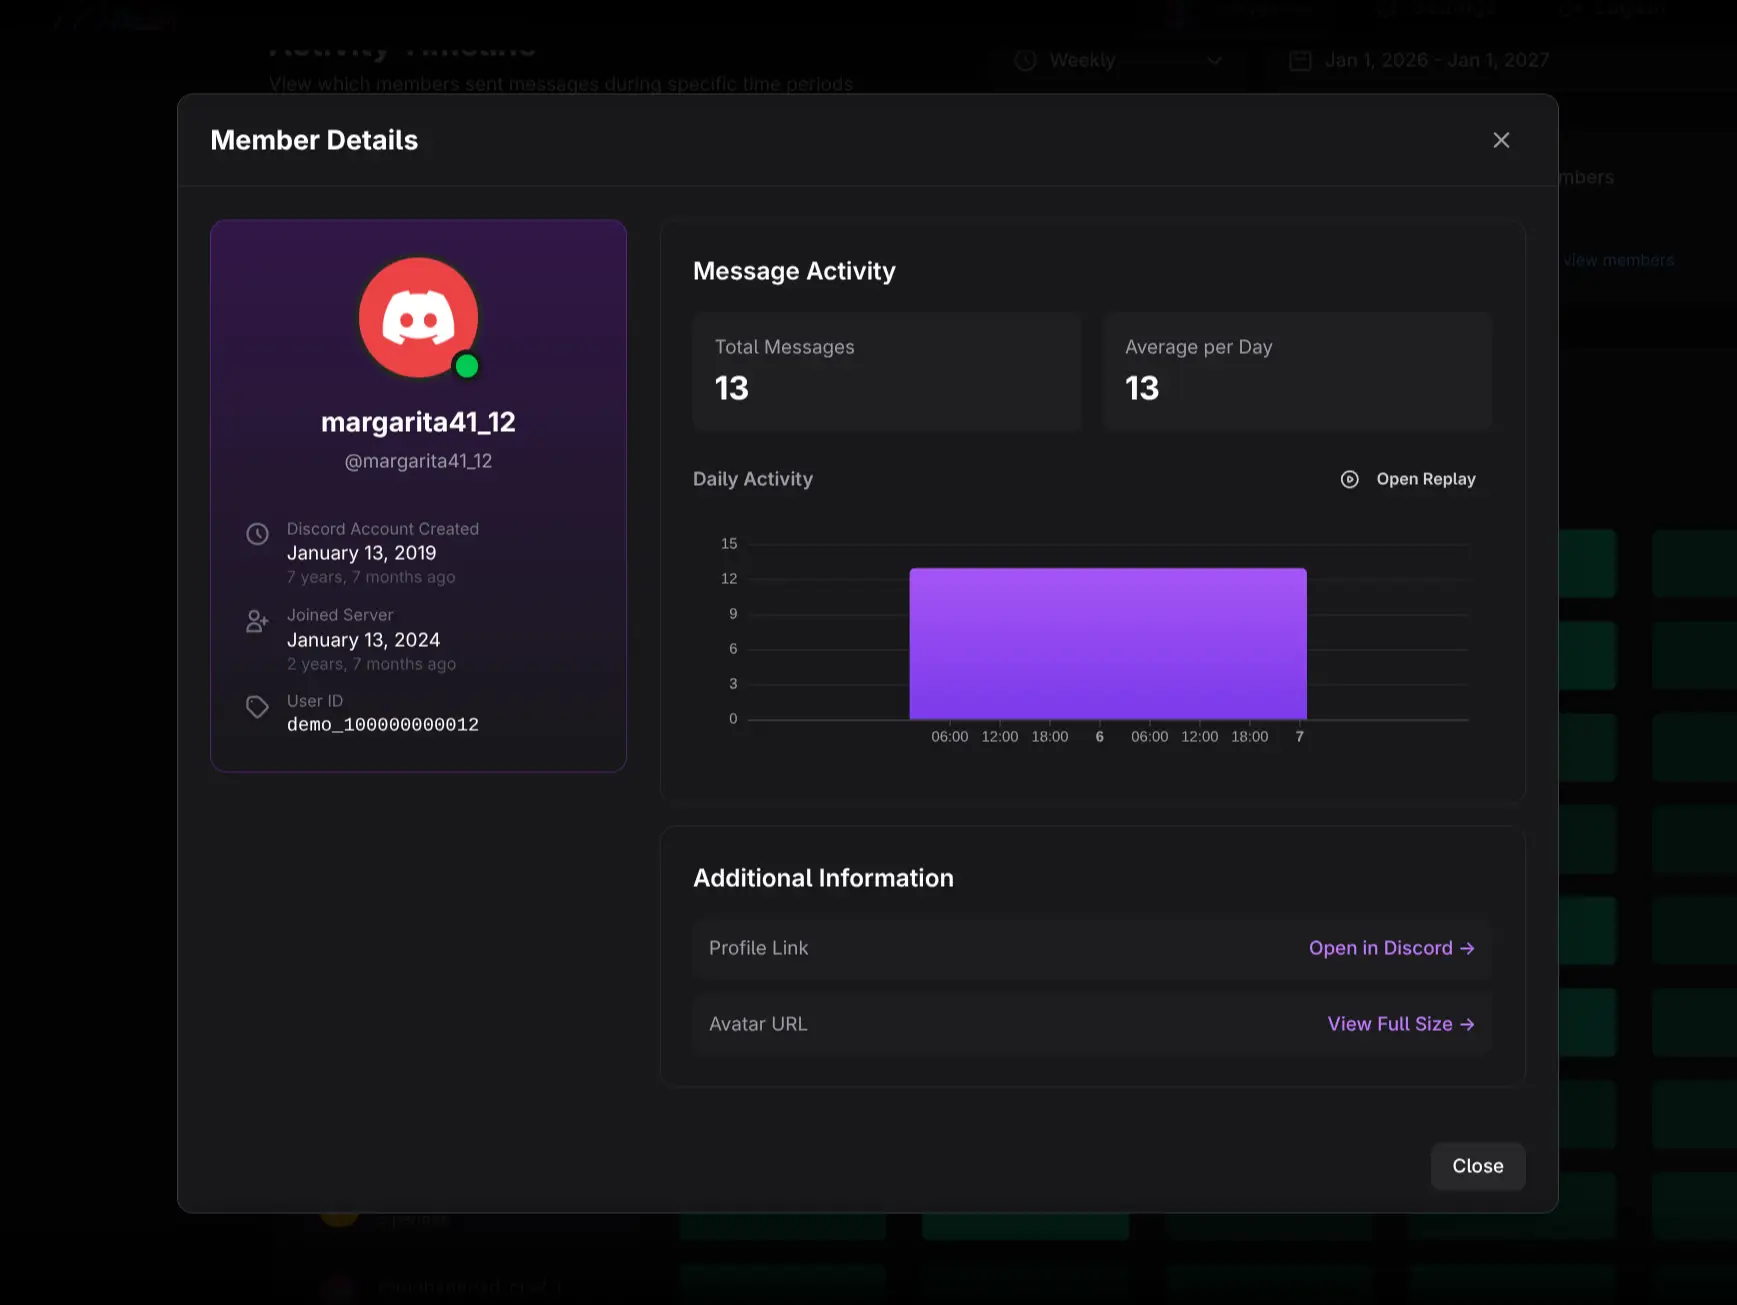The height and width of the screenshot is (1305, 1737).
Task: Click the play-circle icon beside Open Replay
Action: 1350,479
